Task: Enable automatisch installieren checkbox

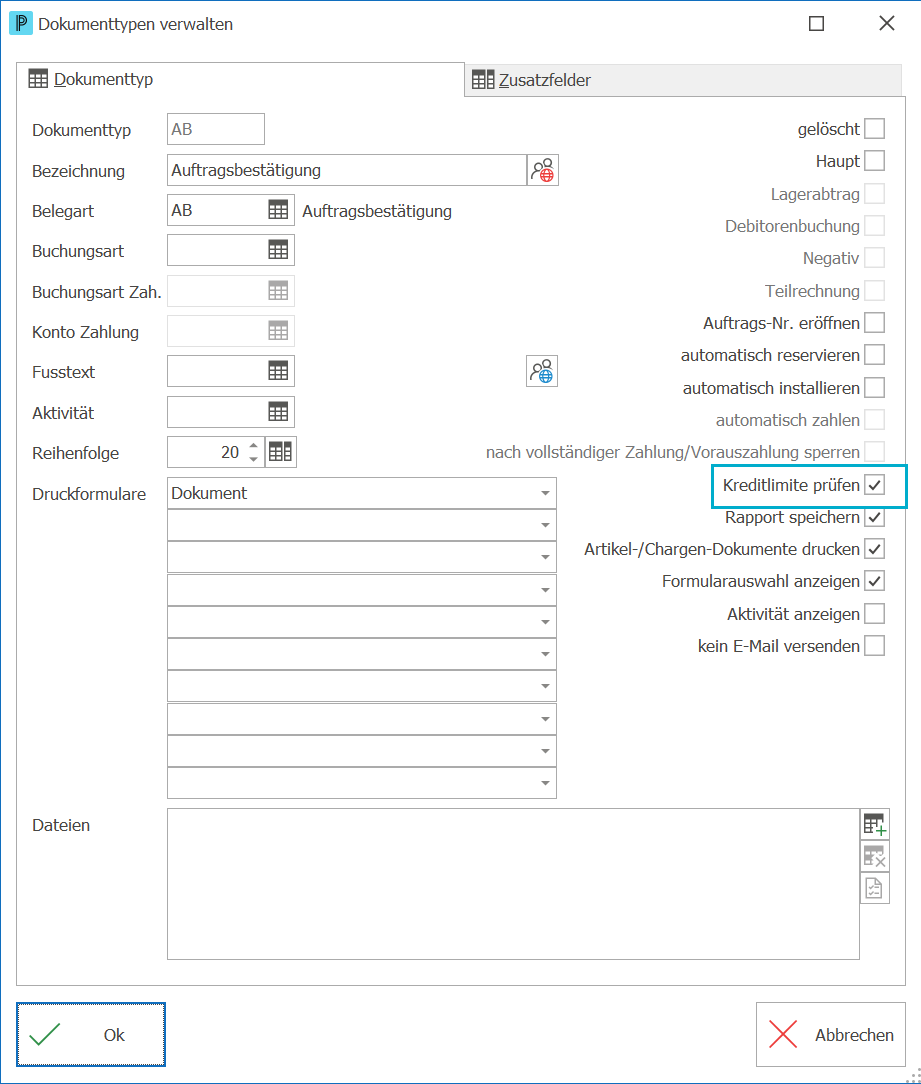Action: (875, 388)
